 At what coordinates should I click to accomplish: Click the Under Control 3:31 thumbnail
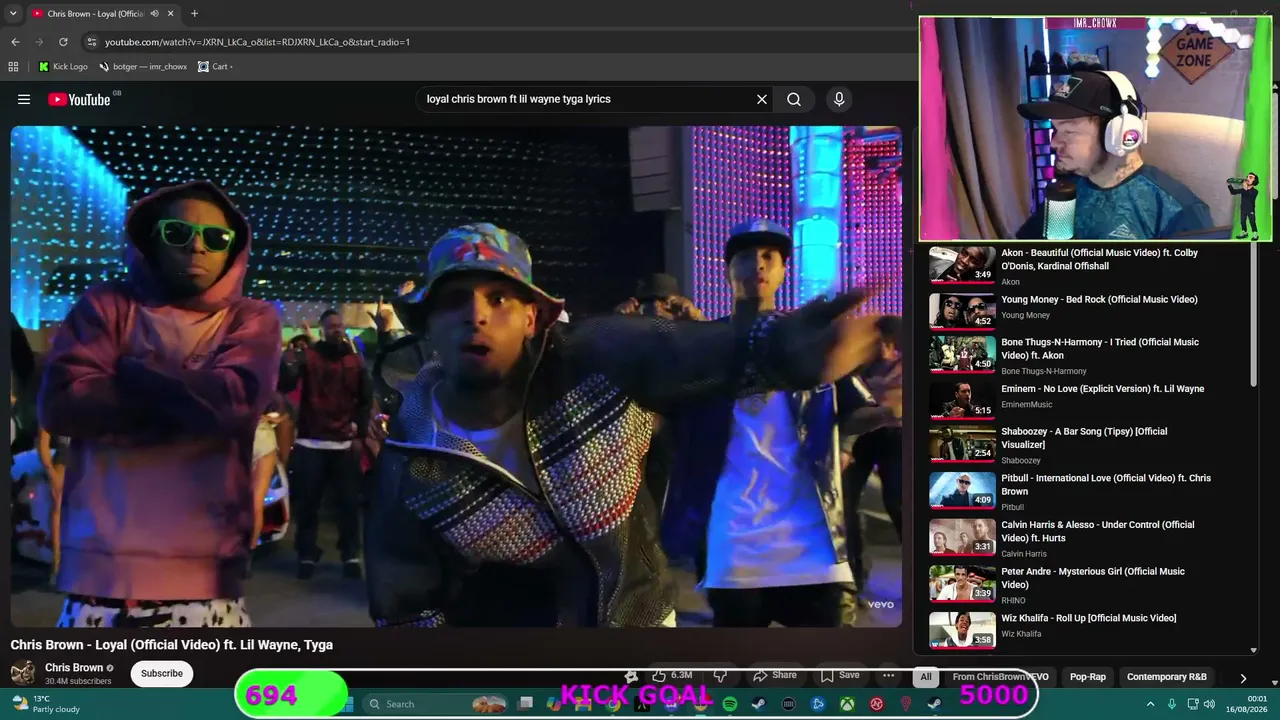962,537
